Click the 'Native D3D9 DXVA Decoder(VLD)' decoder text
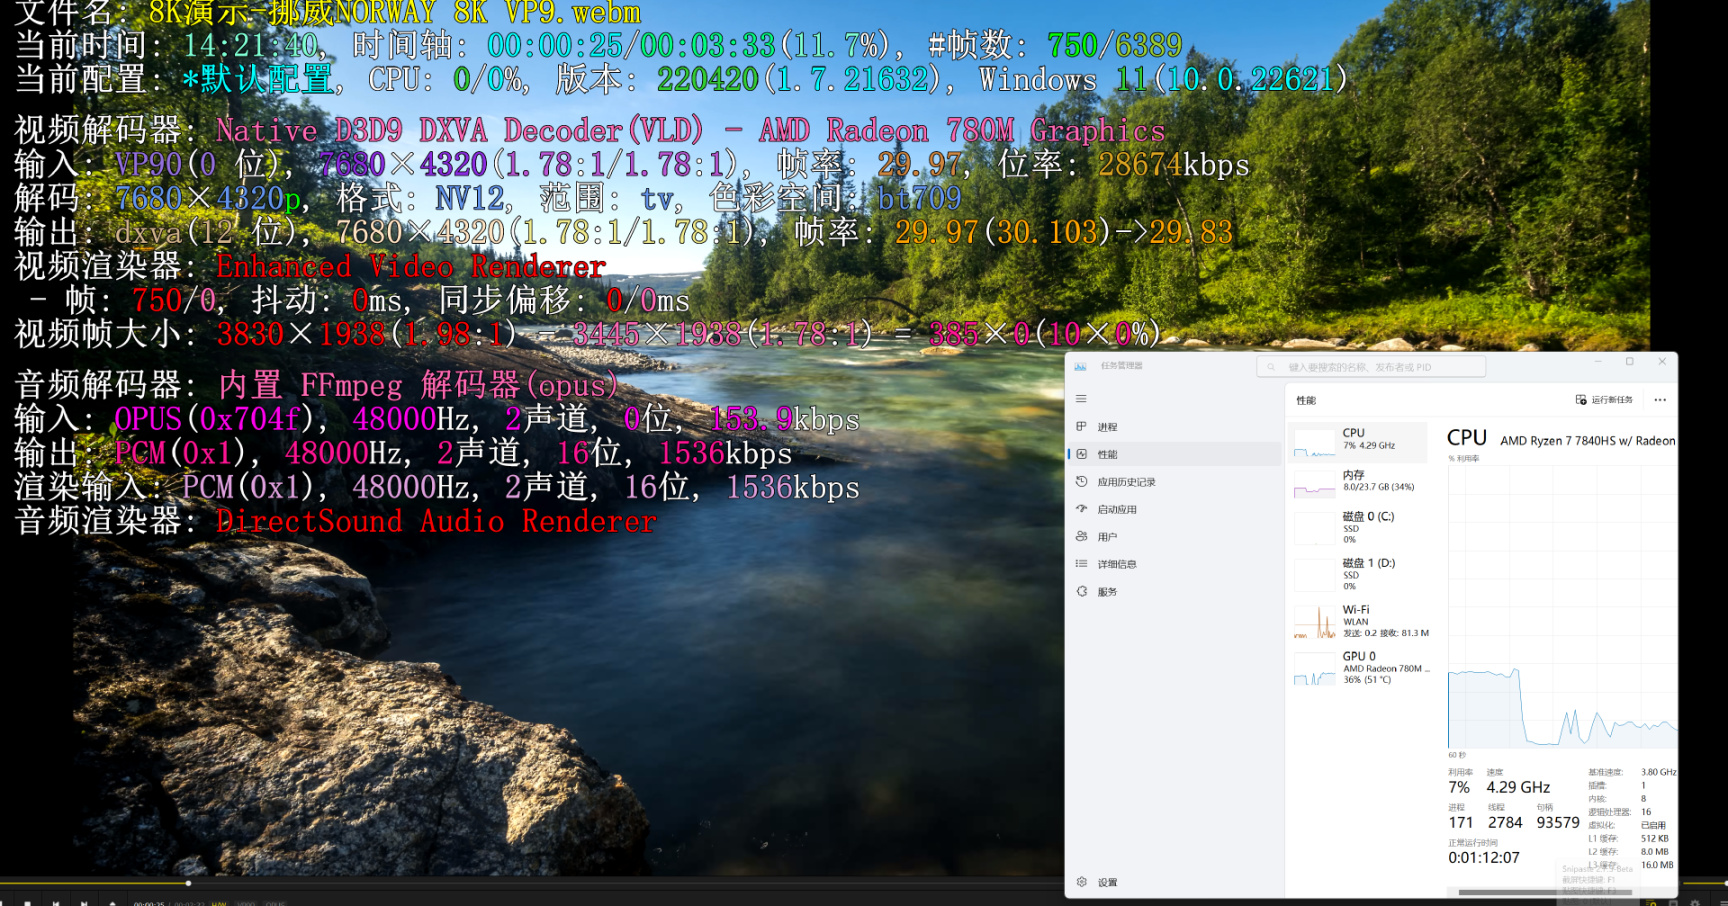 point(459,131)
